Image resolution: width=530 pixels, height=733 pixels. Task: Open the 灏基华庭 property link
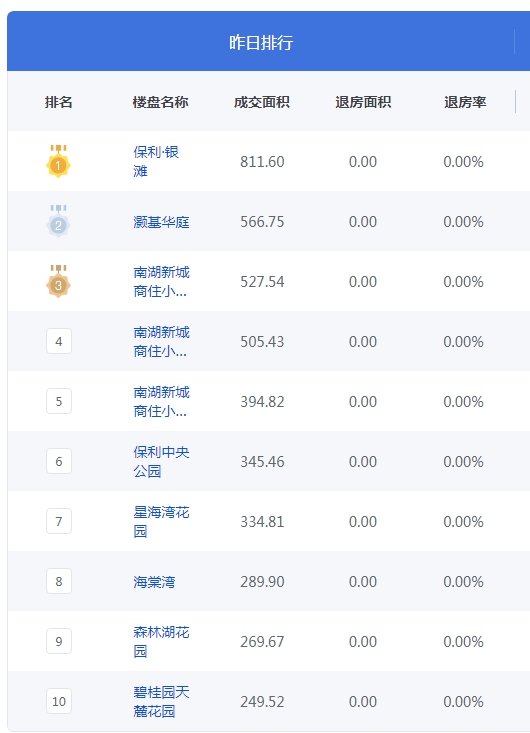click(161, 222)
